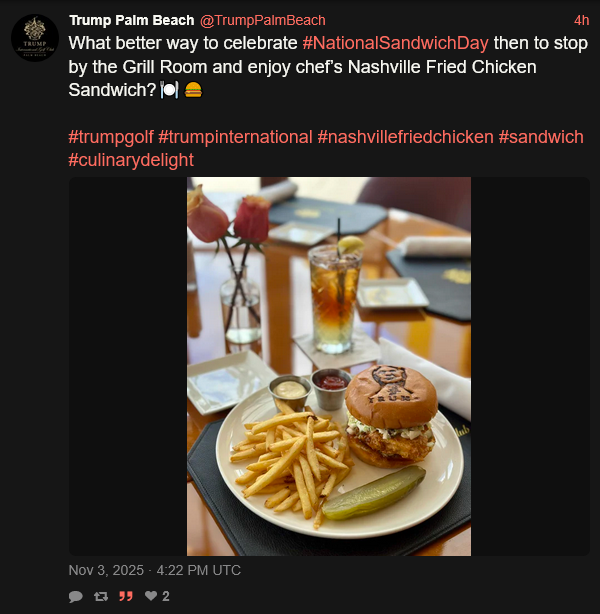The height and width of the screenshot is (614, 600).
Task: Click the red quote marks icon
Action: coord(126,596)
